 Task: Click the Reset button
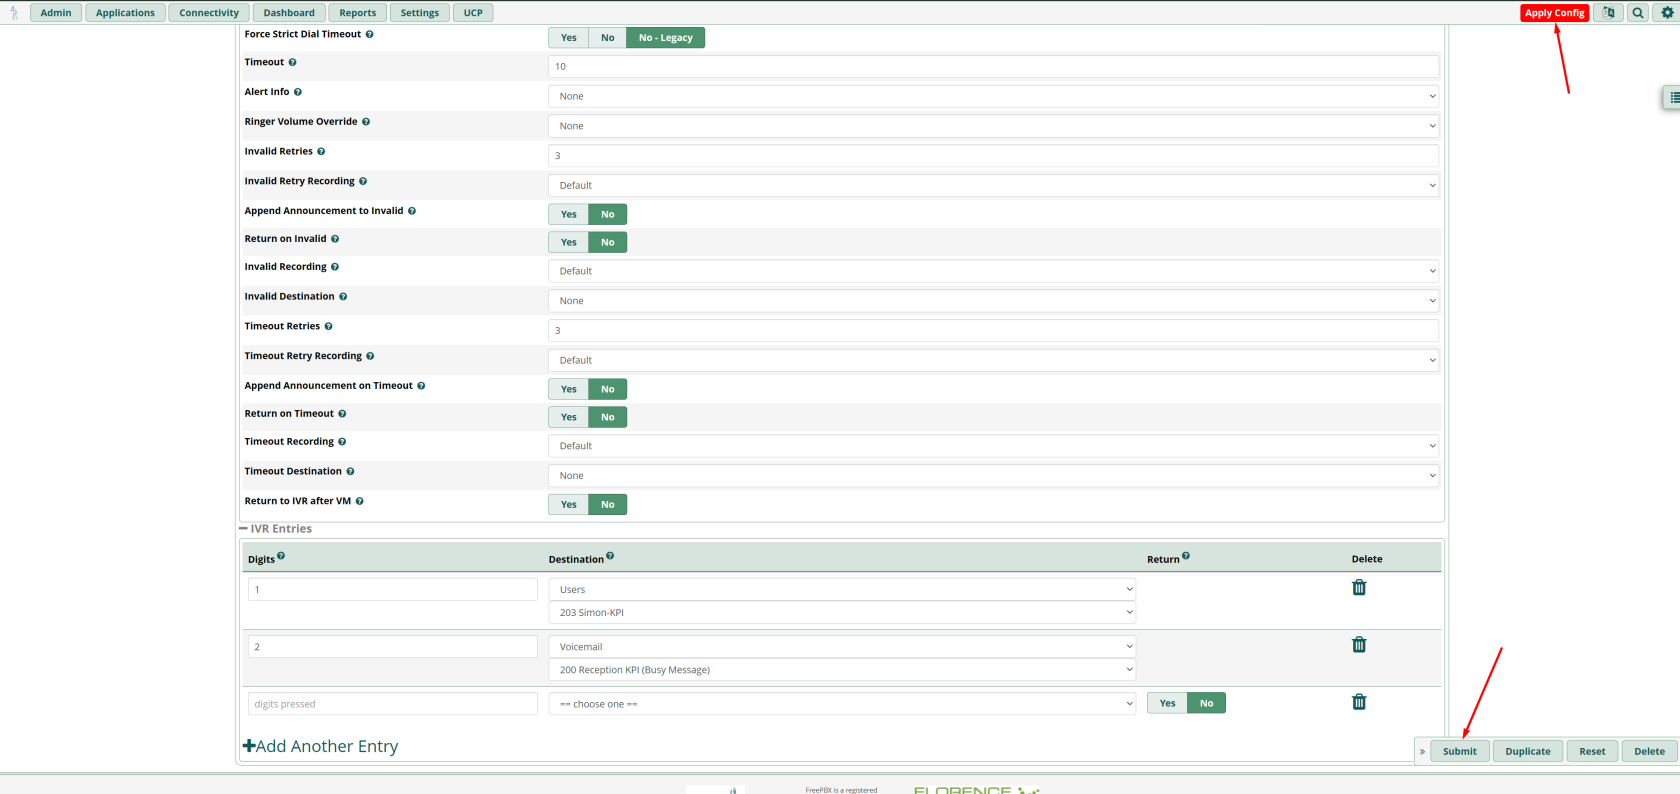pyautogui.click(x=1592, y=751)
